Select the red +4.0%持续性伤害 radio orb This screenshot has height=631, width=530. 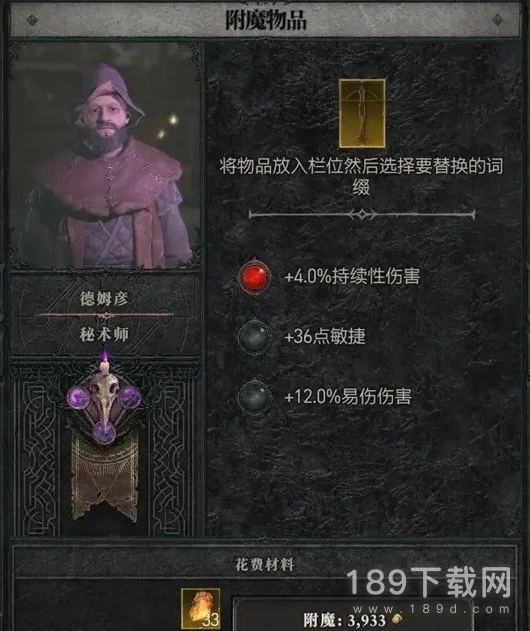[254, 277]
